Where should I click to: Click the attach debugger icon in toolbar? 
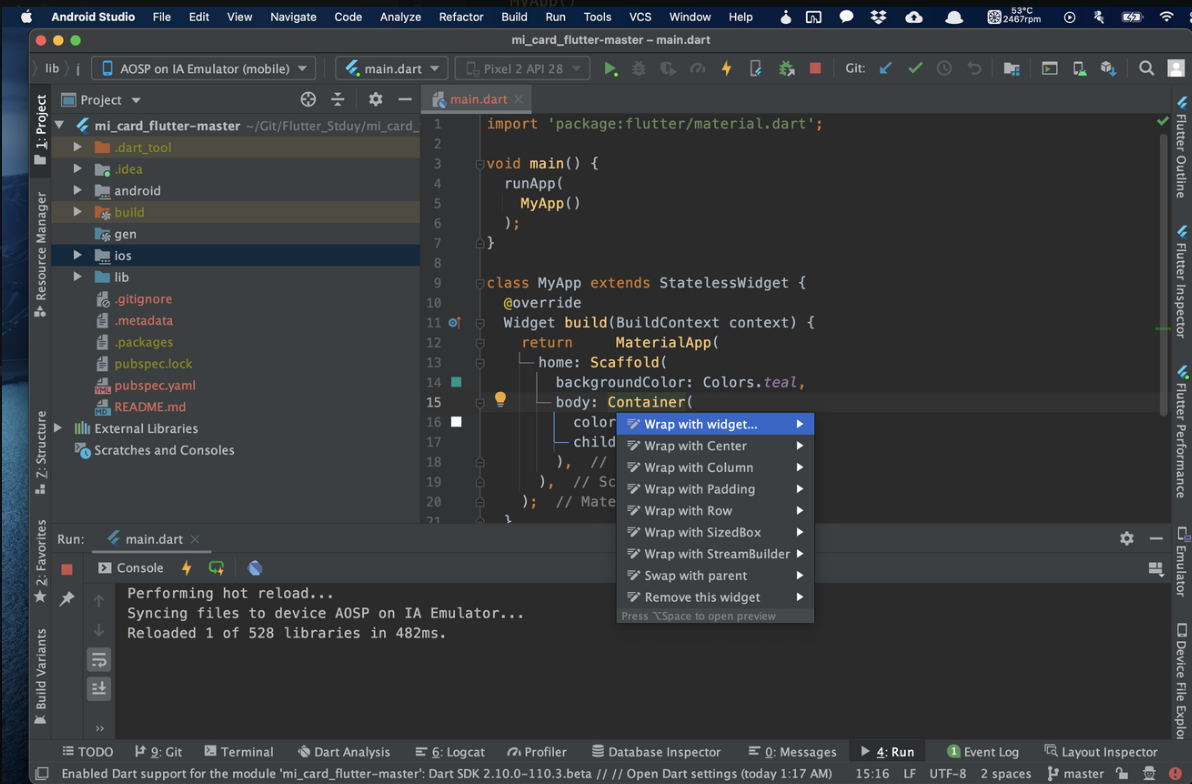[787, 68]
